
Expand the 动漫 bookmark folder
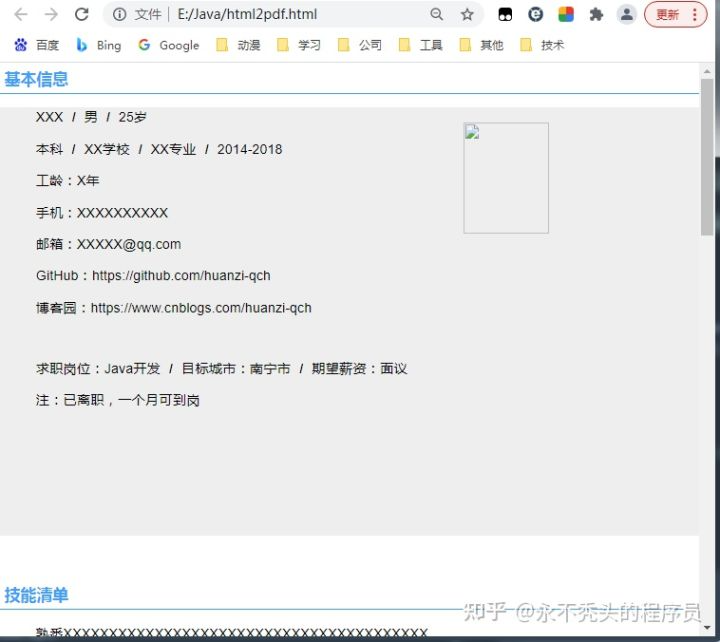click(238, 45)
